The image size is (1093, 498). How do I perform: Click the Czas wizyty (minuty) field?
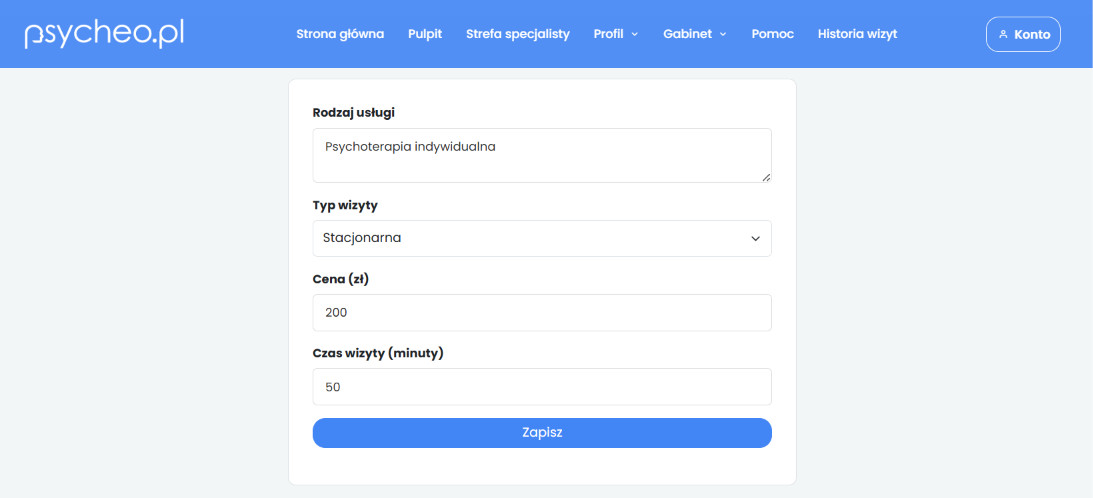point(542,386)
